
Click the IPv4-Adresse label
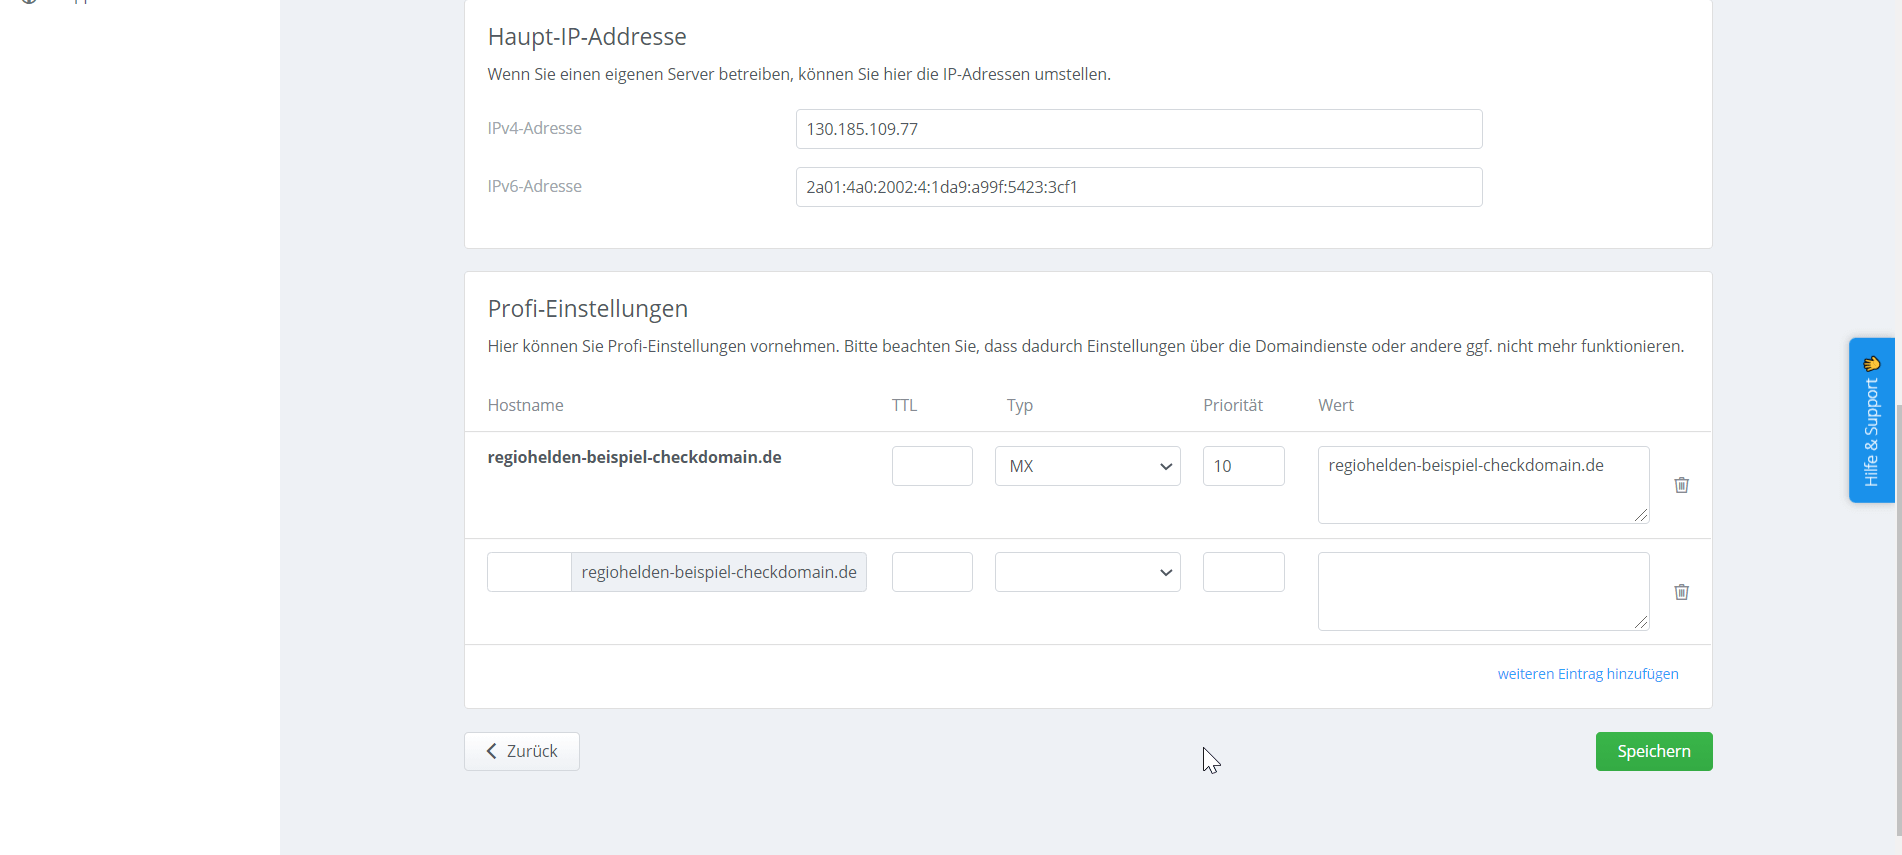pyautogui.click(x=534, y=128)
